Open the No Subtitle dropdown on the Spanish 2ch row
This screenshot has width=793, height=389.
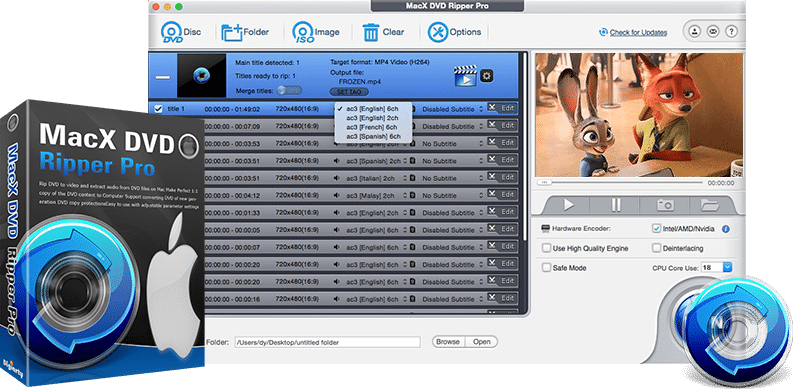pyautogui.click(x=453, y=161)
